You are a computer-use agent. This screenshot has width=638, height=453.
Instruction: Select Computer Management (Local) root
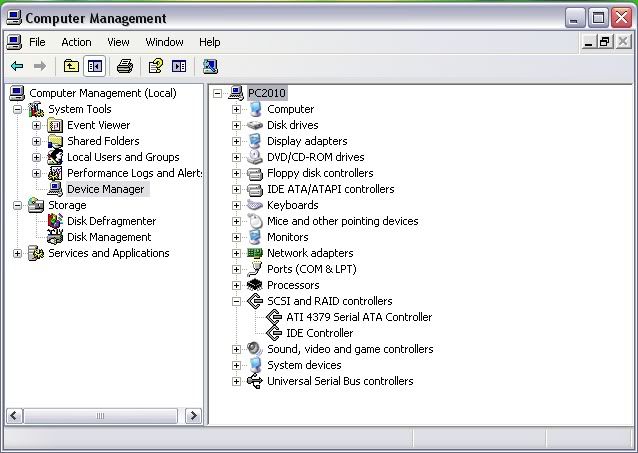[103, 93]
